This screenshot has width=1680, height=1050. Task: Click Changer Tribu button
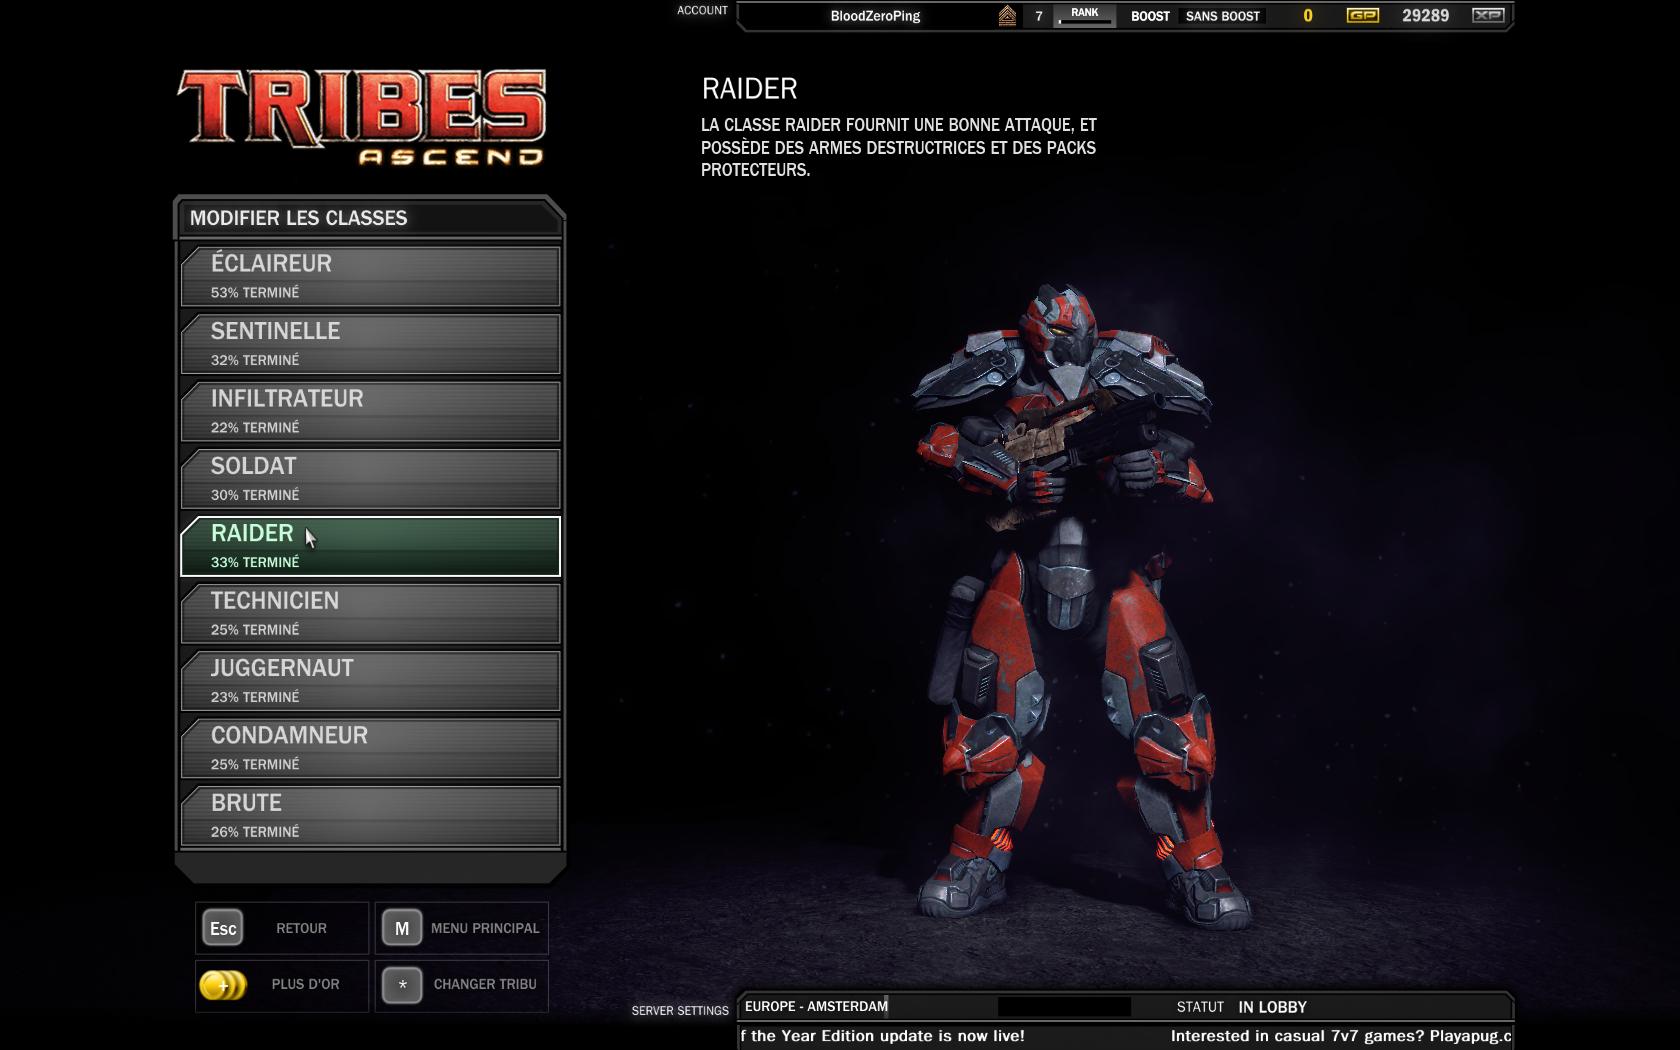pyautogui.click(x=485, y=984)
